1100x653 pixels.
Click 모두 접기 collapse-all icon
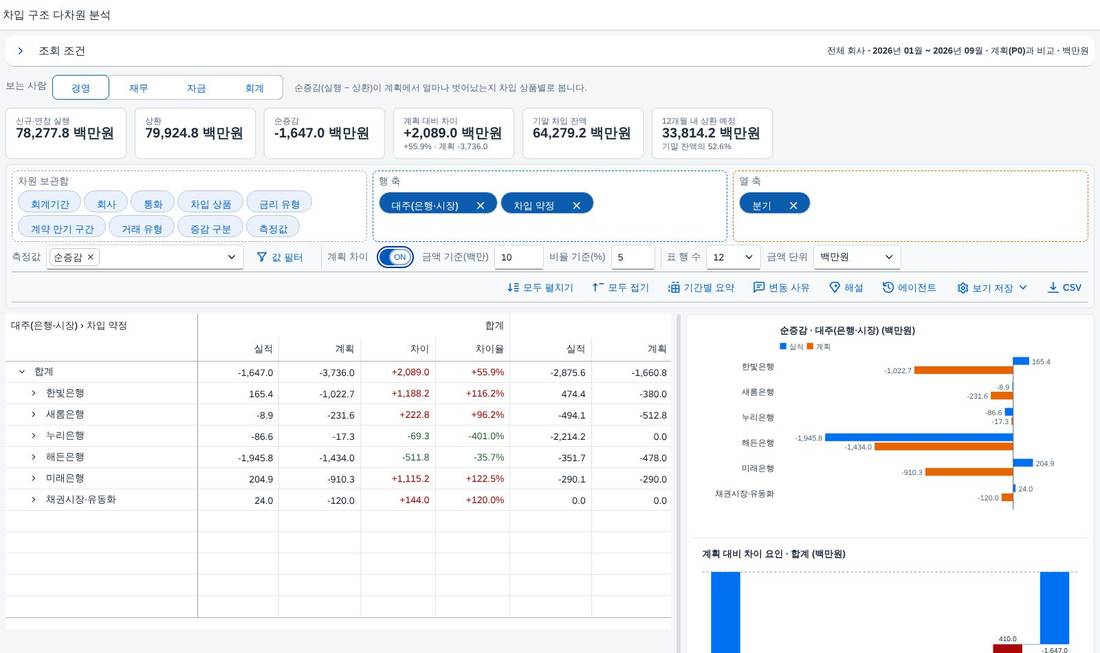(x=598, y=288)
